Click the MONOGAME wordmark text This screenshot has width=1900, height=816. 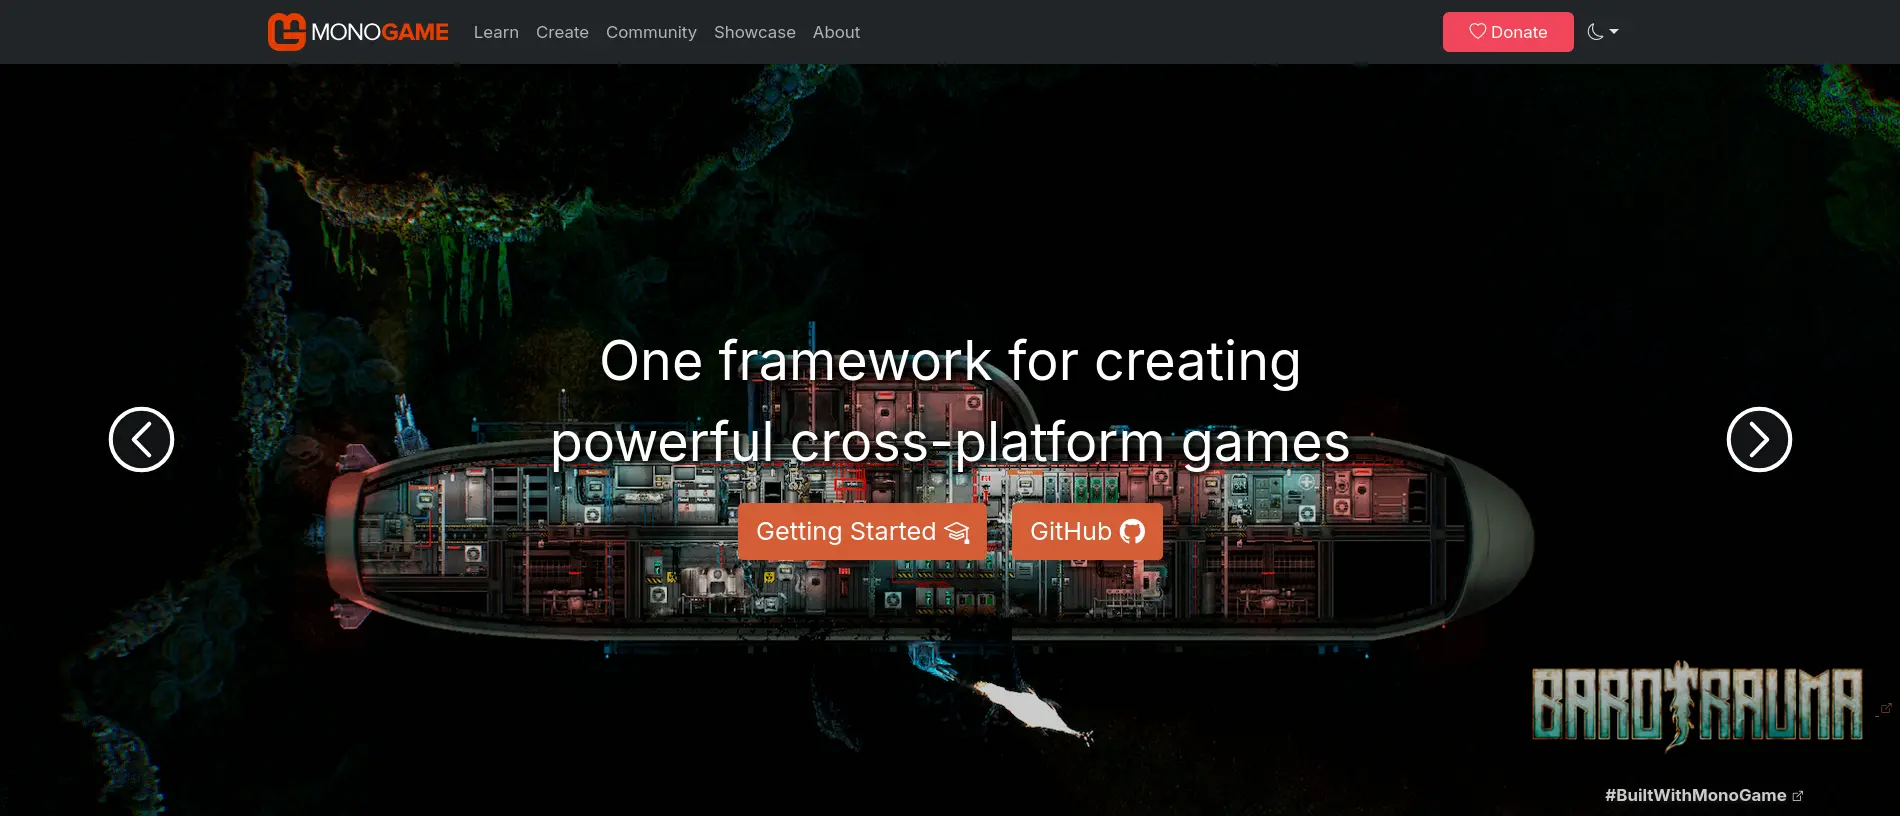pyautogui.click(x=380, y=32)
